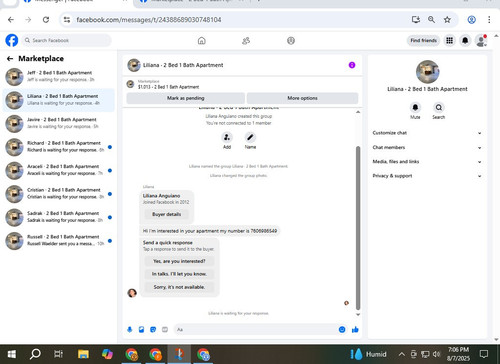Screen dimensions: 500x364
Task: Open Liliana group photo in side panel
Action: 427,72
